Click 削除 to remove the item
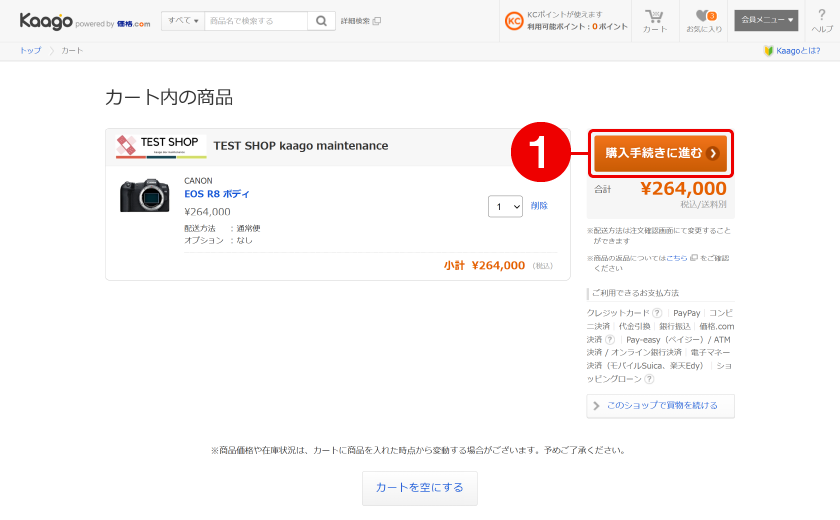This screenshot has height=520, width=840. point(539,206)
